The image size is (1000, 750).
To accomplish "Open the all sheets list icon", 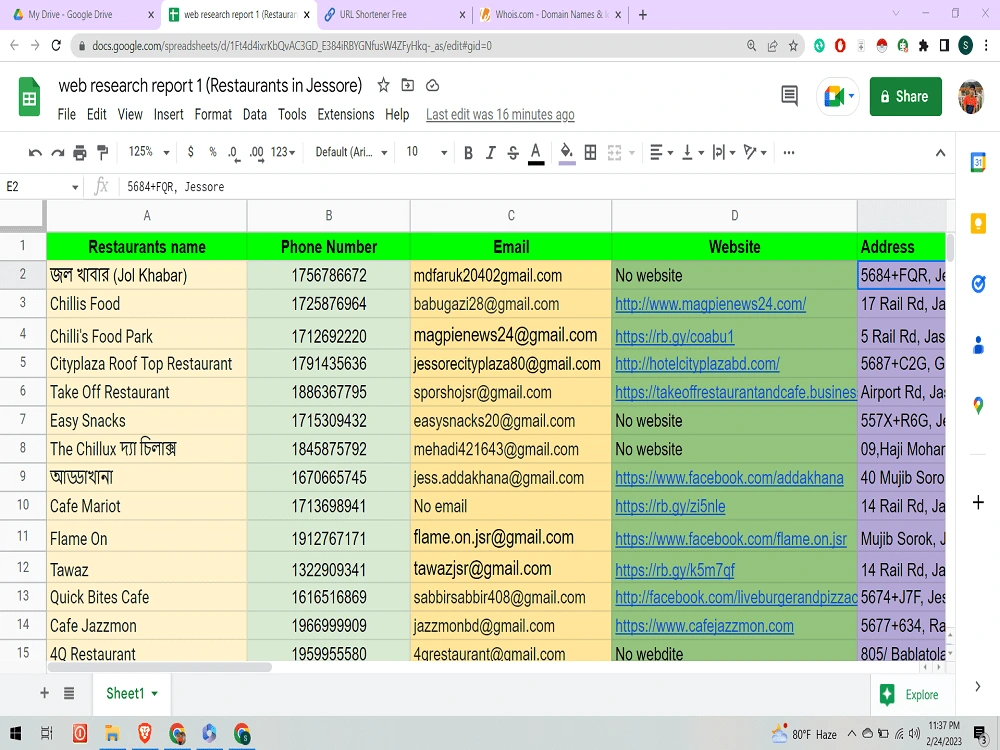I will pos(69,693).
